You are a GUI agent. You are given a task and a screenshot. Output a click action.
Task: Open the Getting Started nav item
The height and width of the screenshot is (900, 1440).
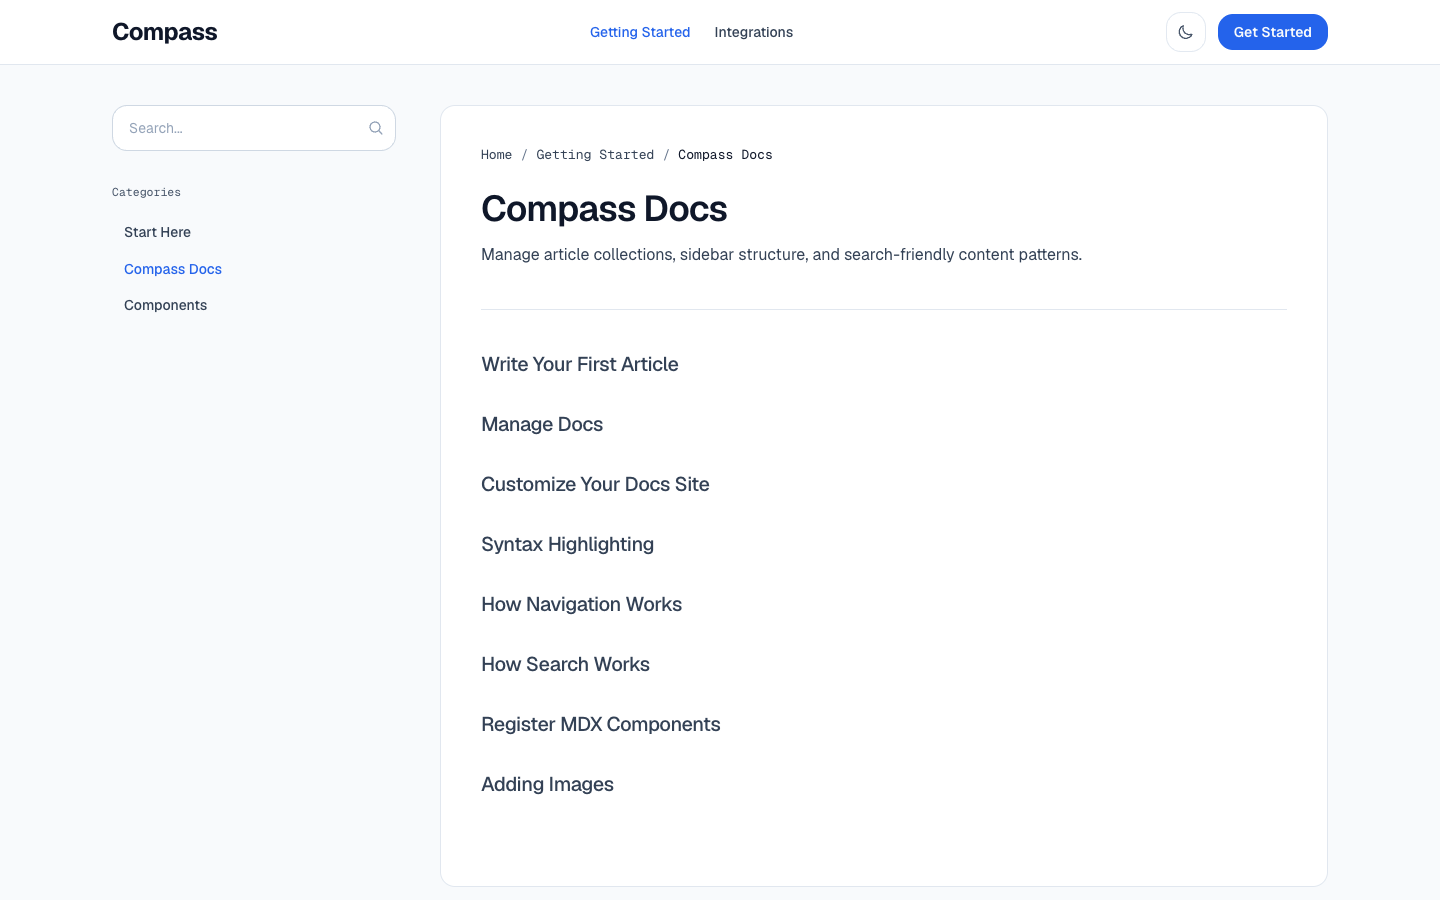click(640, 32)
